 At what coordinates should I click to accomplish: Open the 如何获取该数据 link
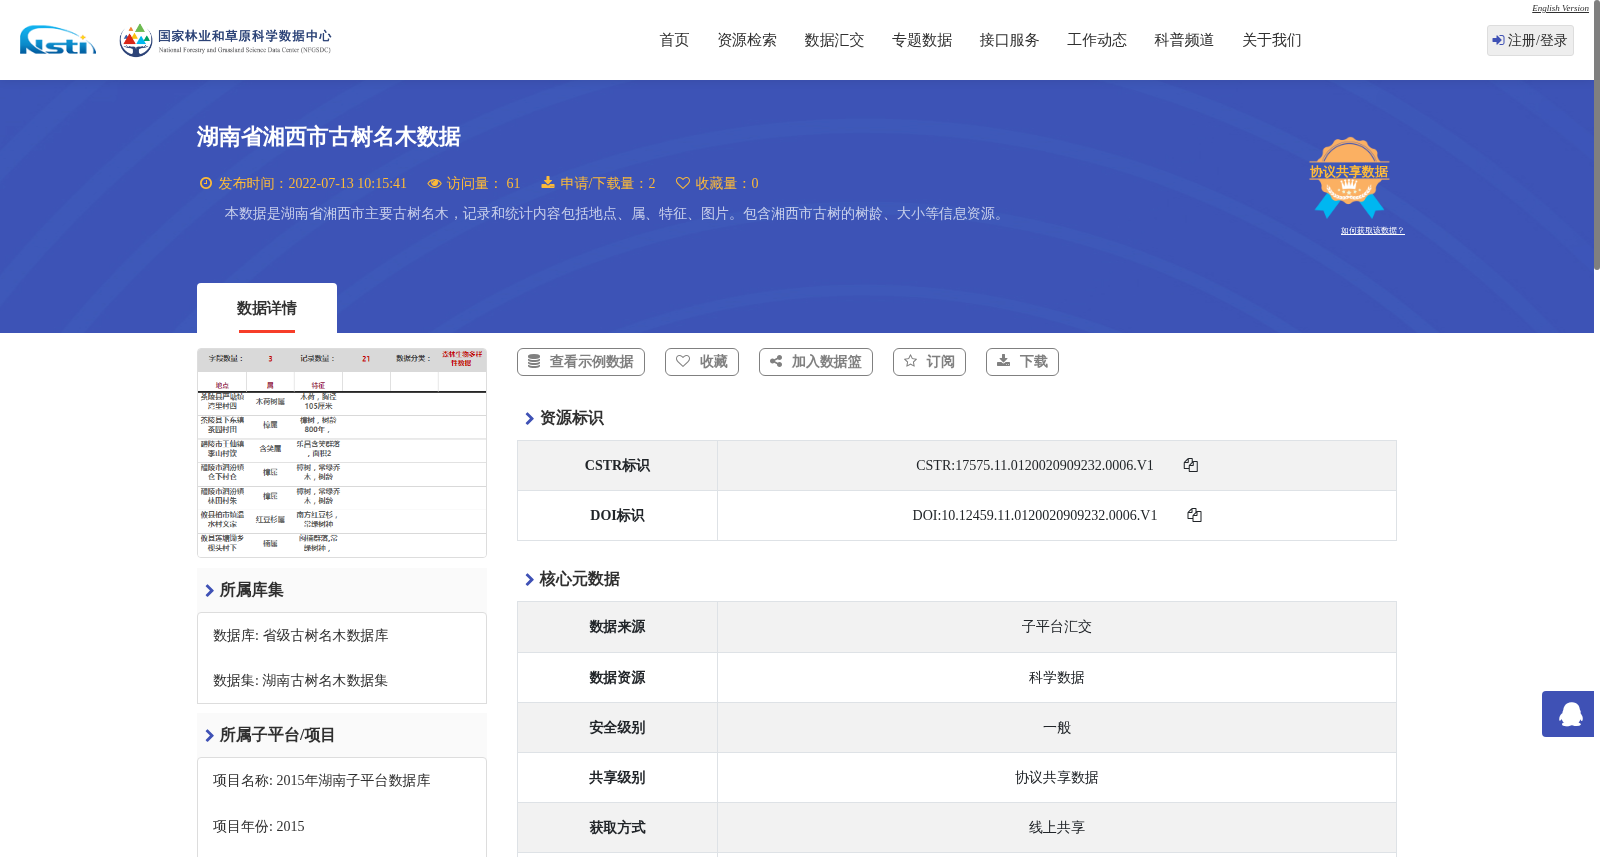(x=1372, y=231)
